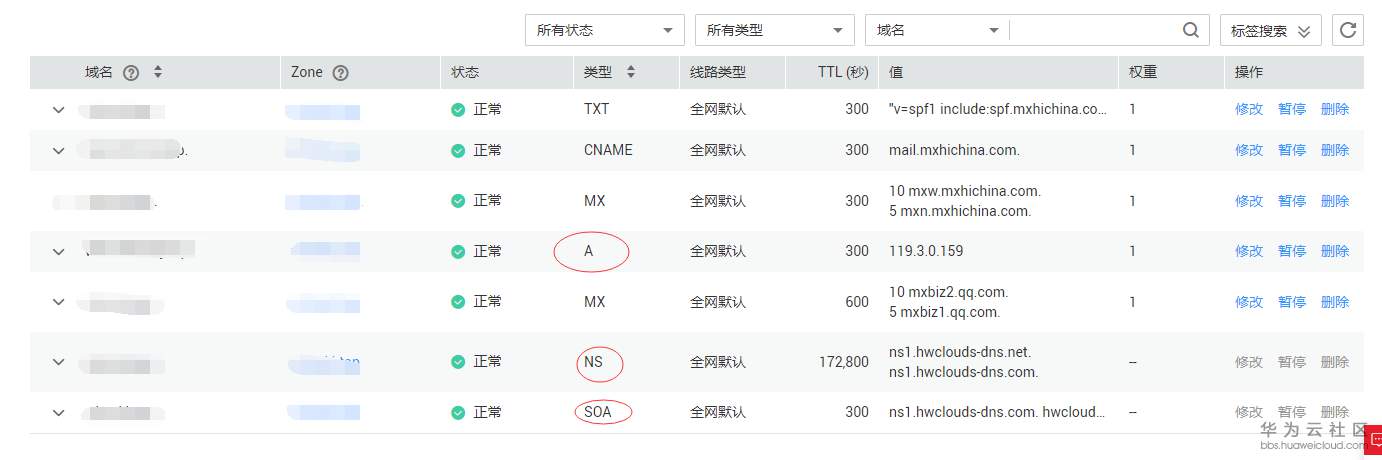
Task: Click help icon beside 域名 header
Action: [x=130, y=73]
